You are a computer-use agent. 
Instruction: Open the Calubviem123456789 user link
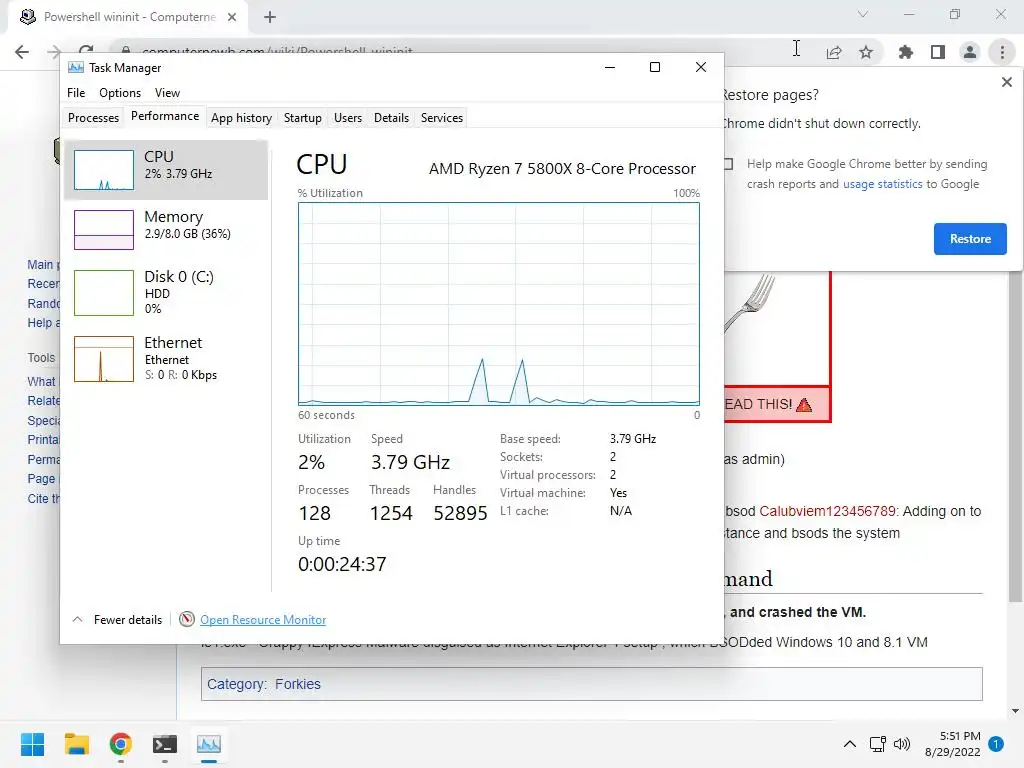pos(827,511)
